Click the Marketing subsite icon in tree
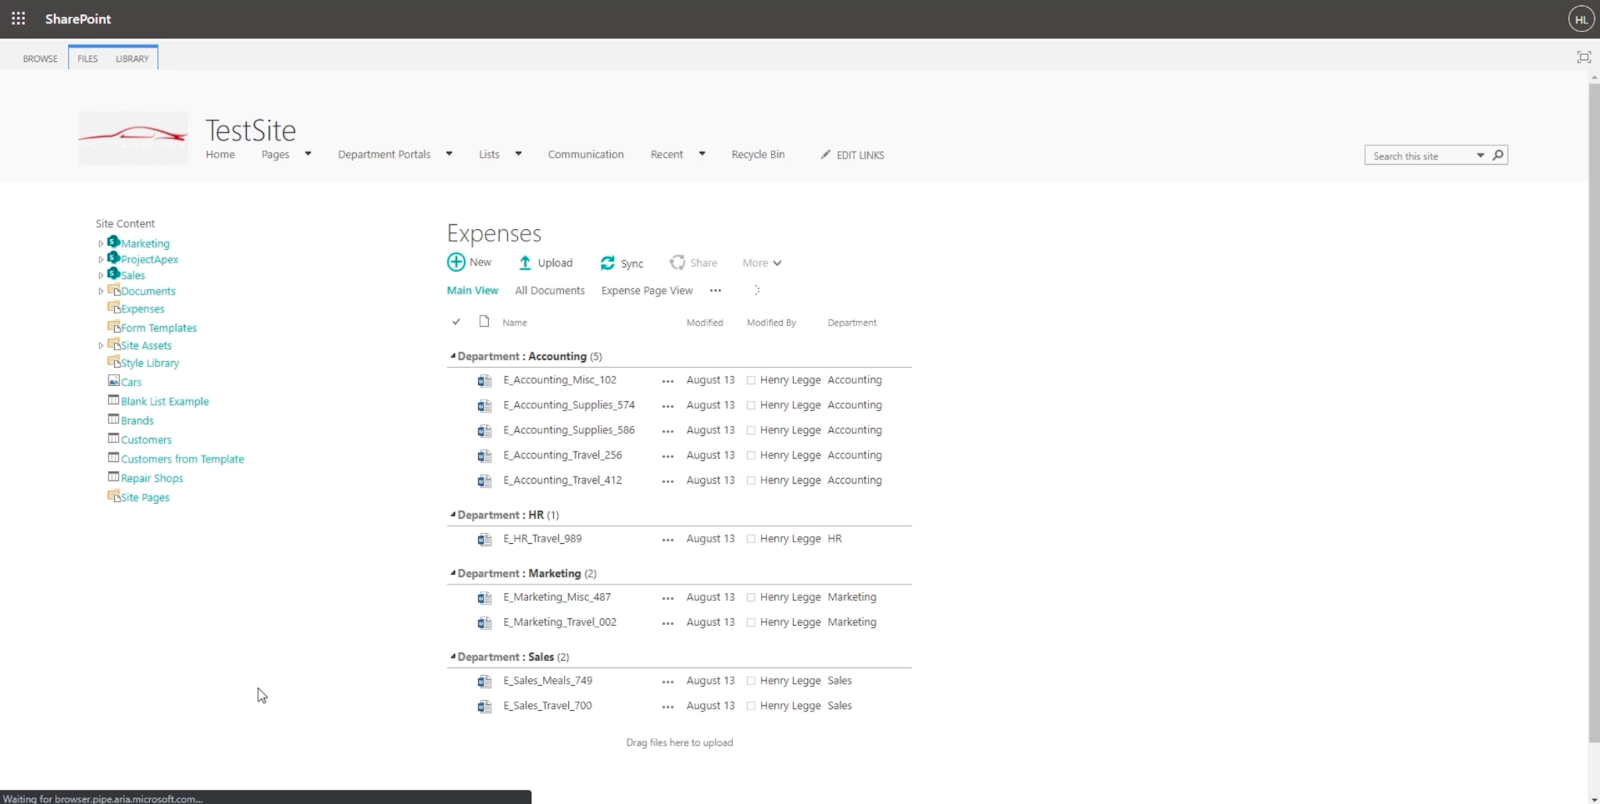This screenshot has width=1600, height=804. click(114, 242)
